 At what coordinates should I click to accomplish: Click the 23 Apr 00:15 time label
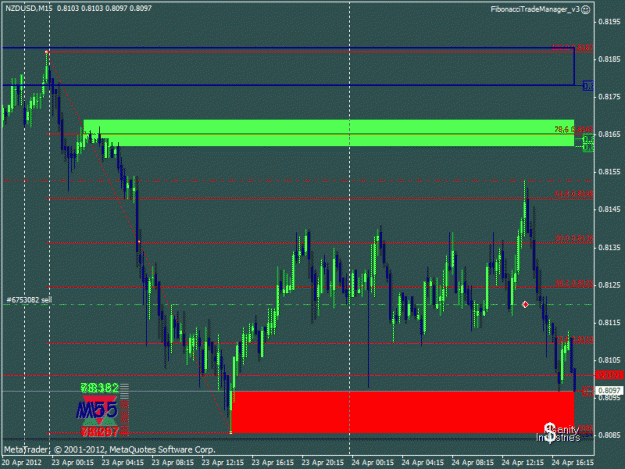73,462
